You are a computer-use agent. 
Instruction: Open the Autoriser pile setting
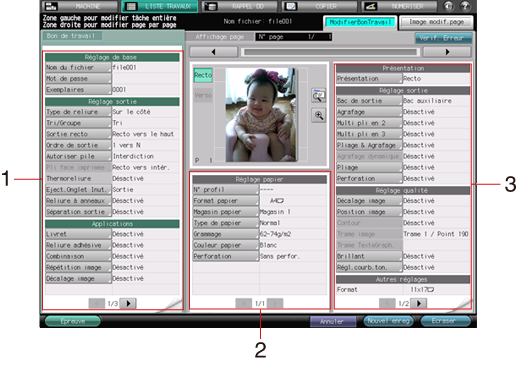(78, 156)
